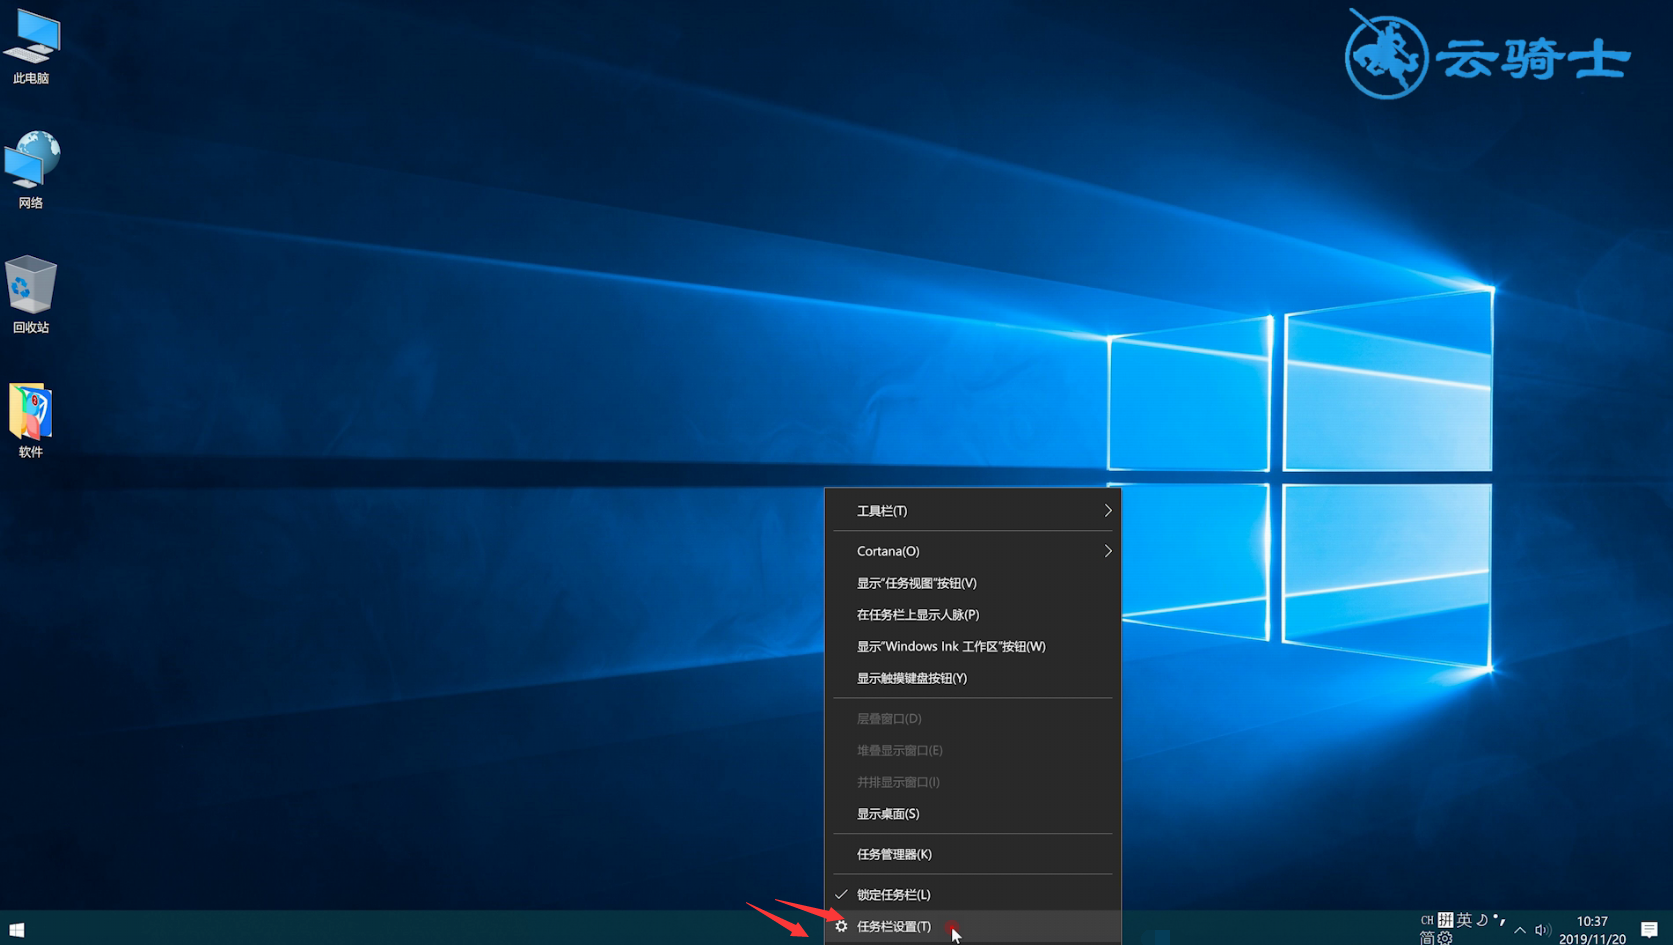The width and height of the screenshot is (1673, 945).
Task: Open the Action Center notification icon
Action: [x=1649, y=929]
